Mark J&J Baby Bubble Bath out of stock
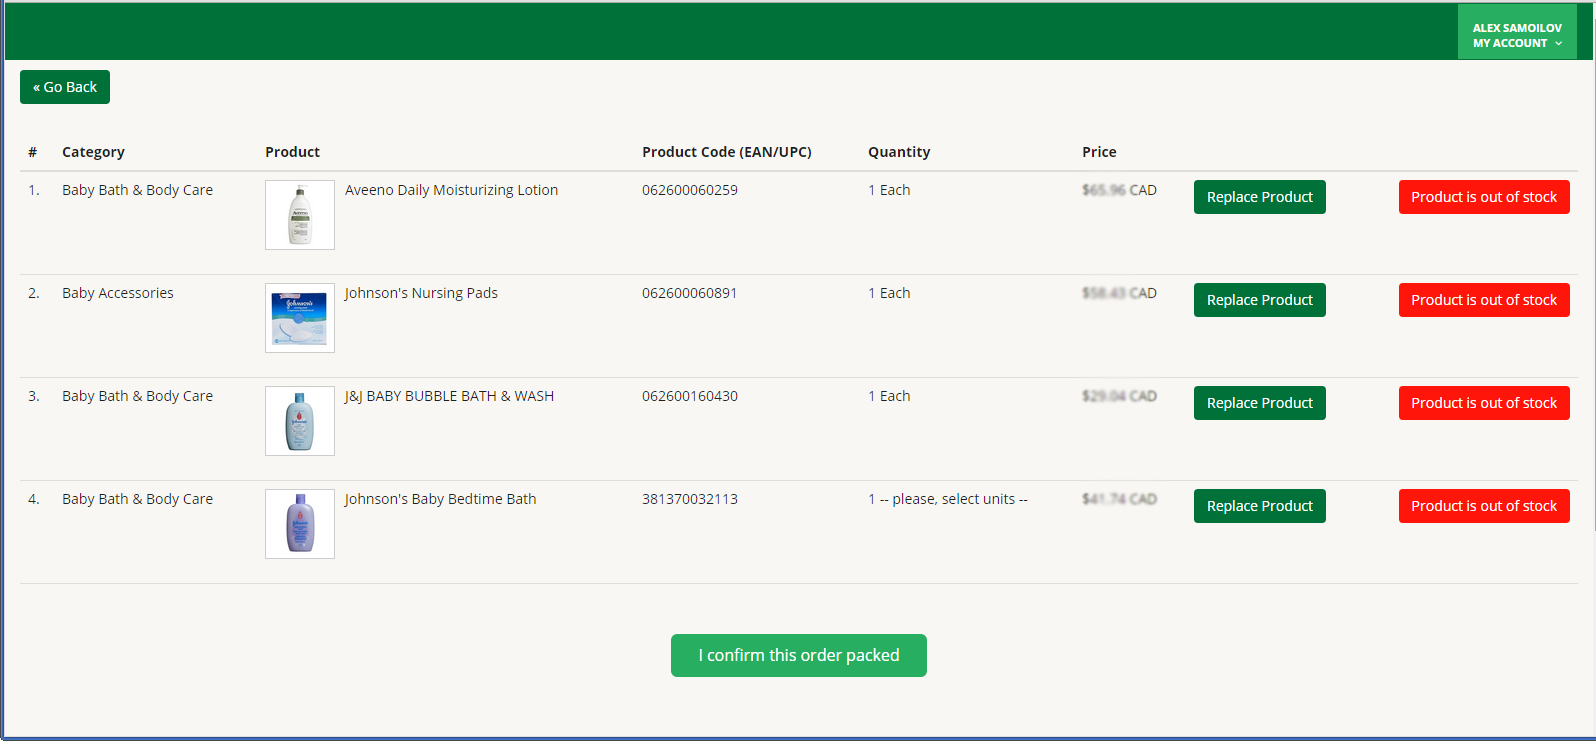 click(1484, 403)
